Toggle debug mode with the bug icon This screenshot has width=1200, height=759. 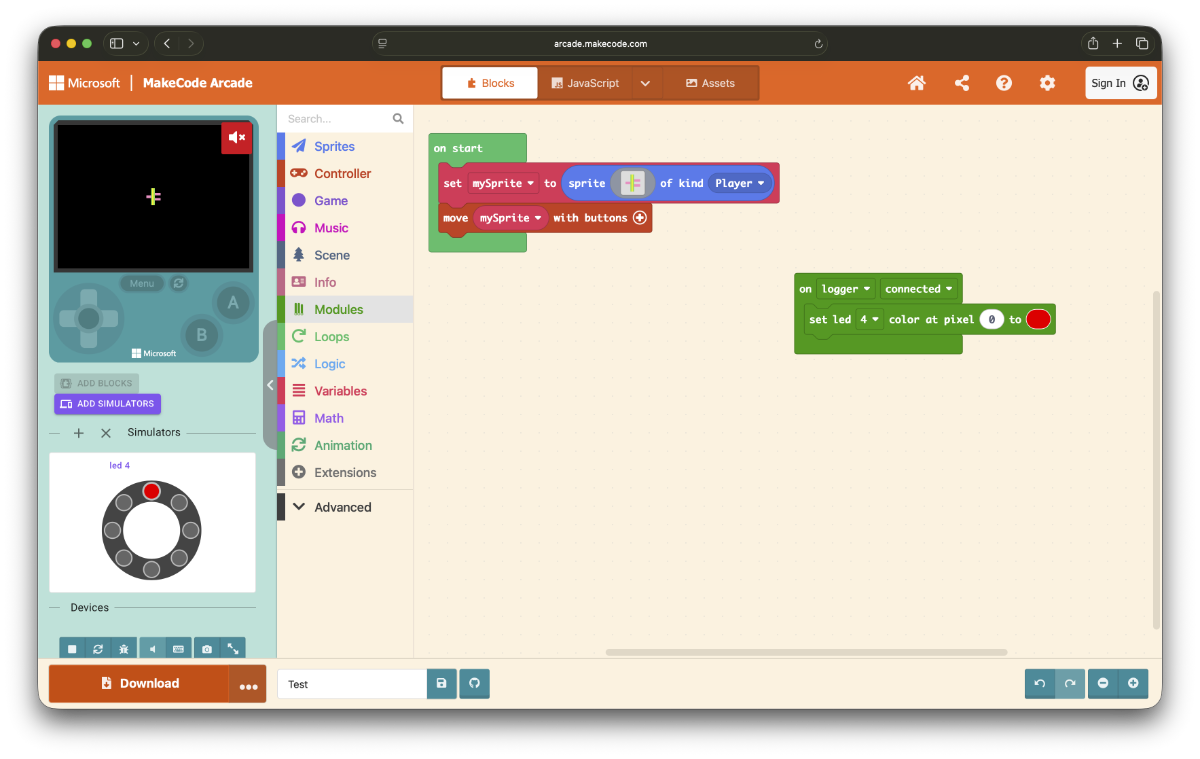tap(124, 649)
